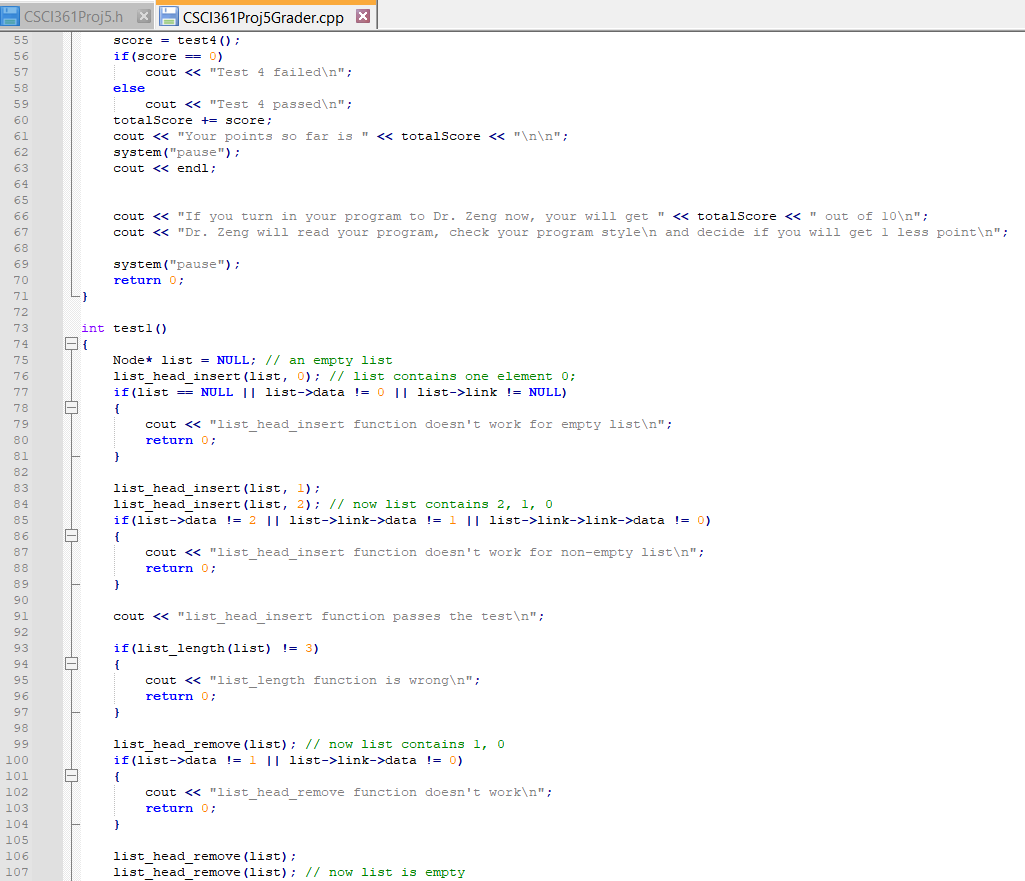This screenshot has width=1025, height=881.
Task: Click the "doesn't work for non-empty list" string
Action: [453, 552]
